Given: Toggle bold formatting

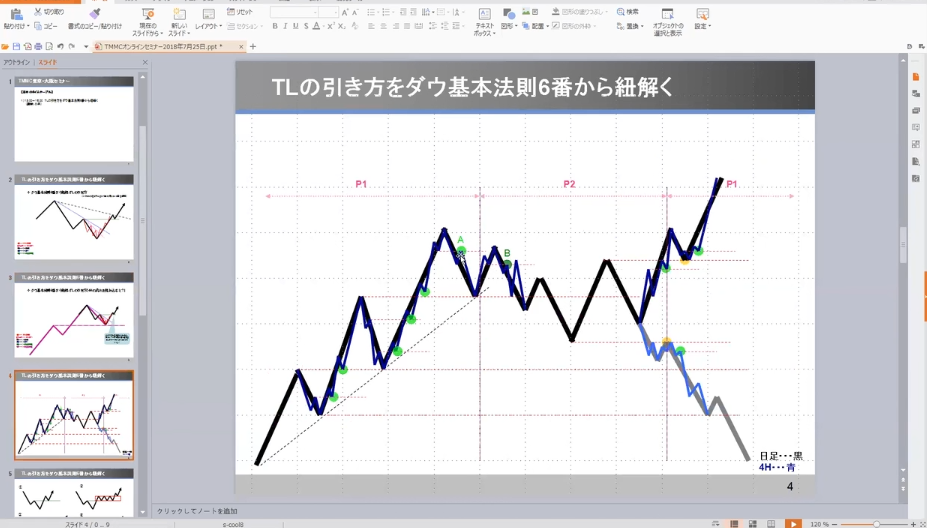Looking at the screenshot, I should (275, 26).
